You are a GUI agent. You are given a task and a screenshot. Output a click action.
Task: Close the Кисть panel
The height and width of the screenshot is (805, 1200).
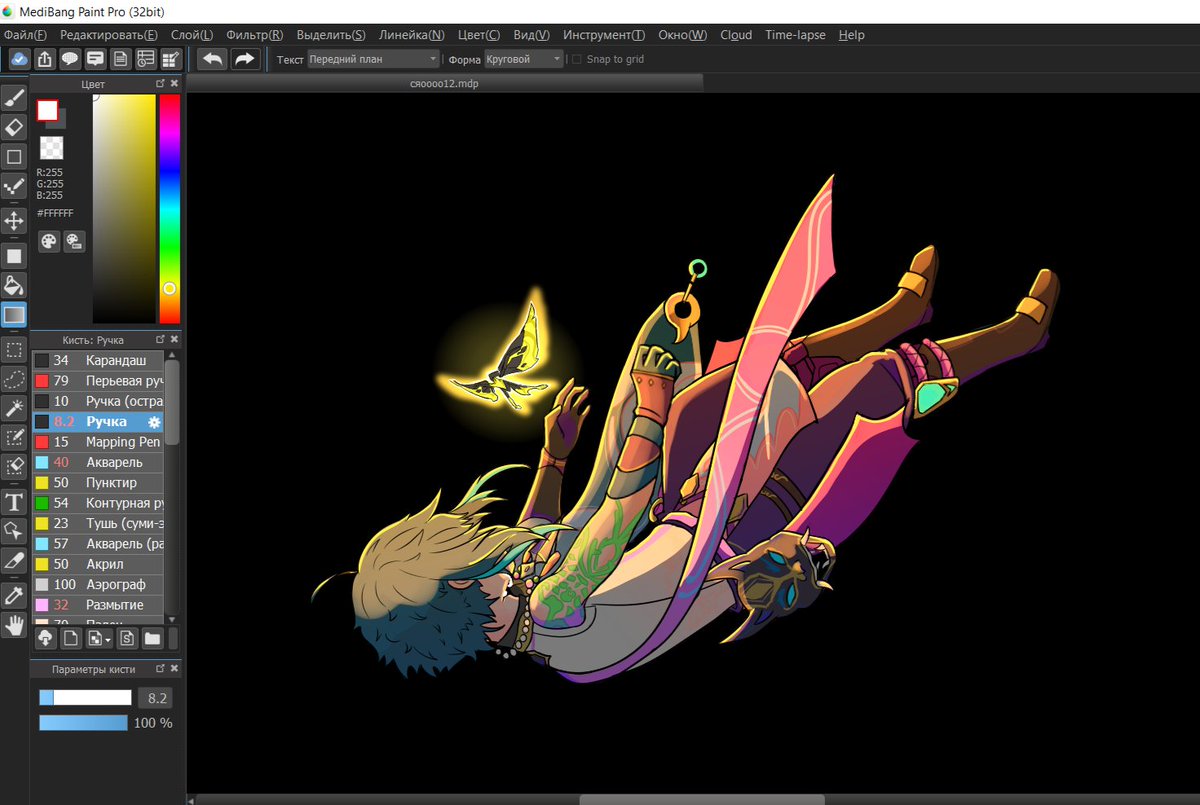(x=174, y=339)
